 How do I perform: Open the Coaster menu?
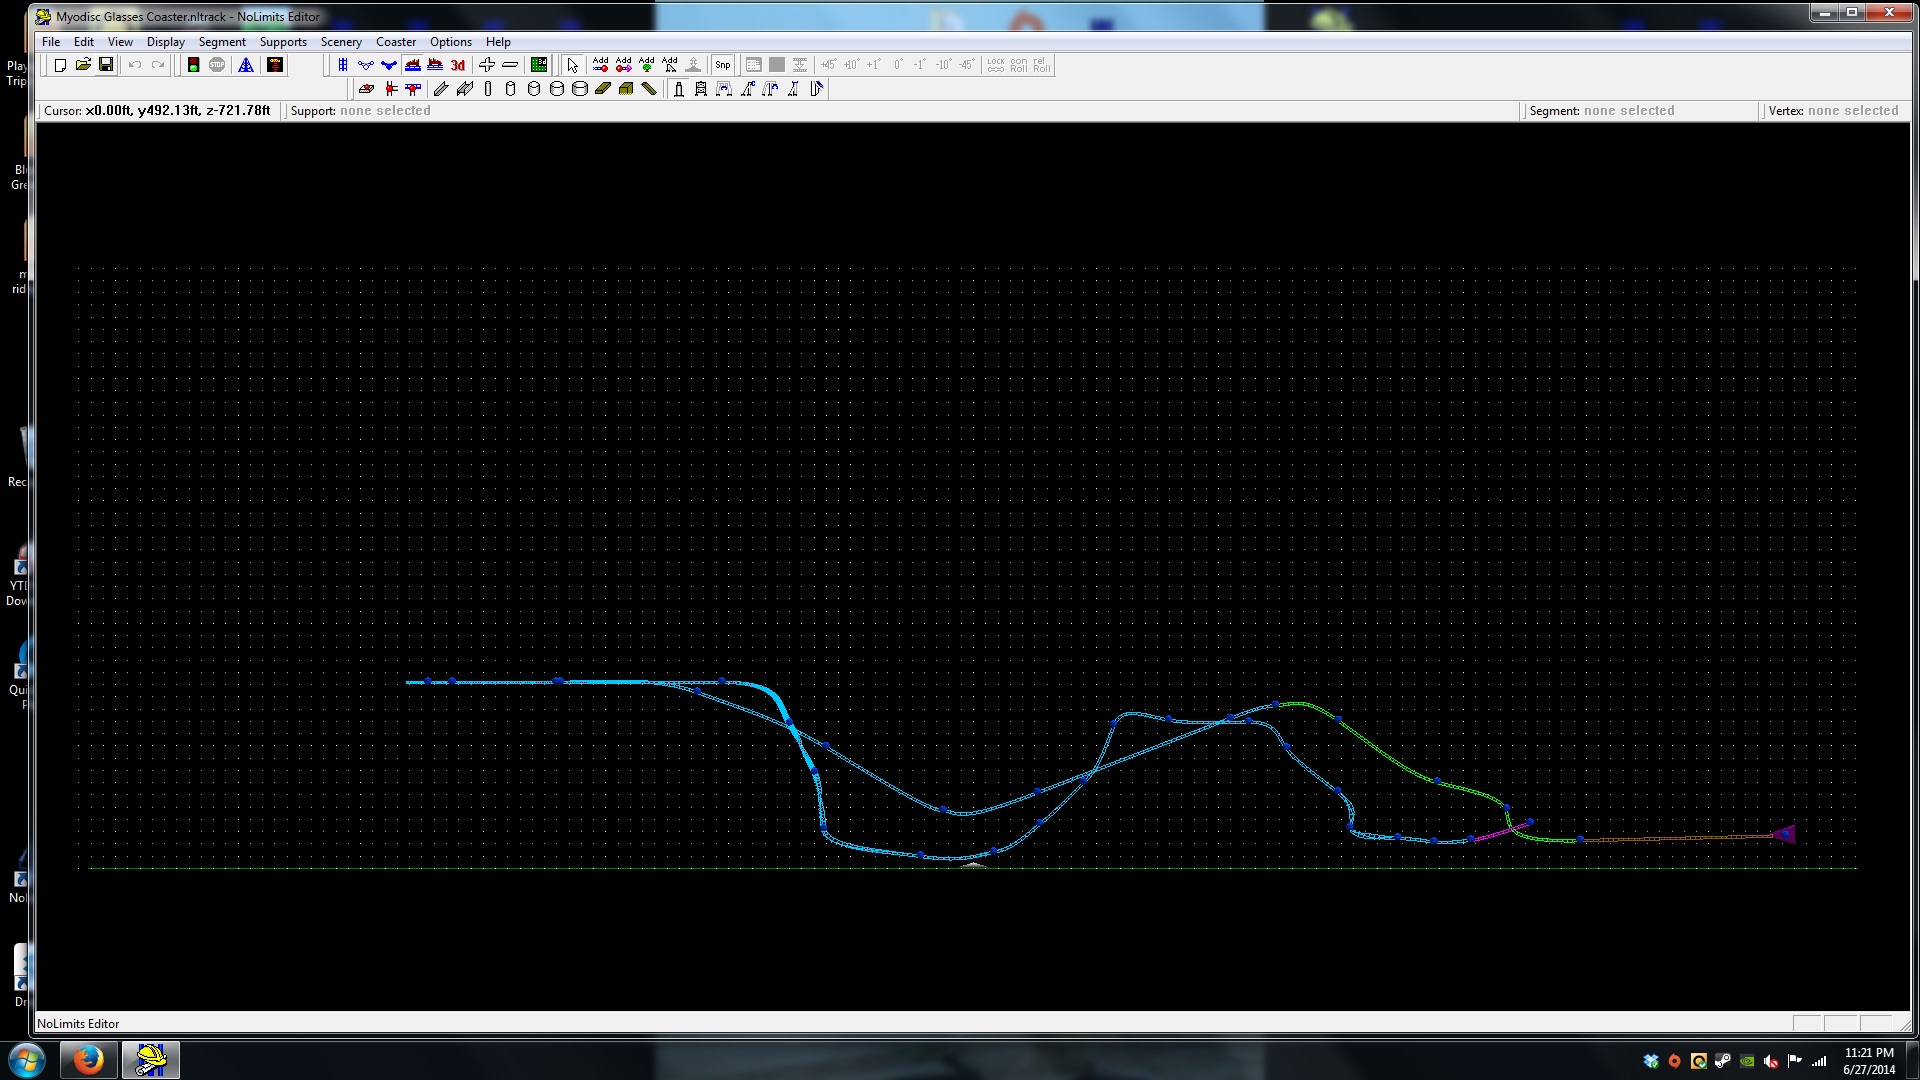395,42
